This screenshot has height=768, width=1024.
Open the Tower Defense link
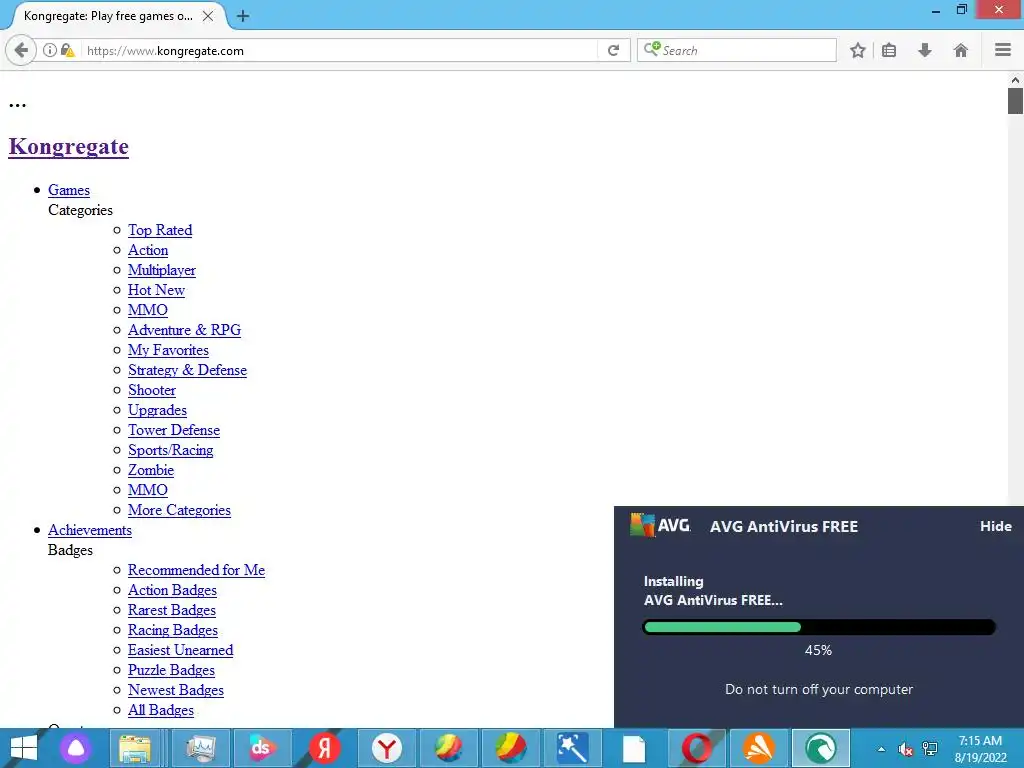(174, 430)
